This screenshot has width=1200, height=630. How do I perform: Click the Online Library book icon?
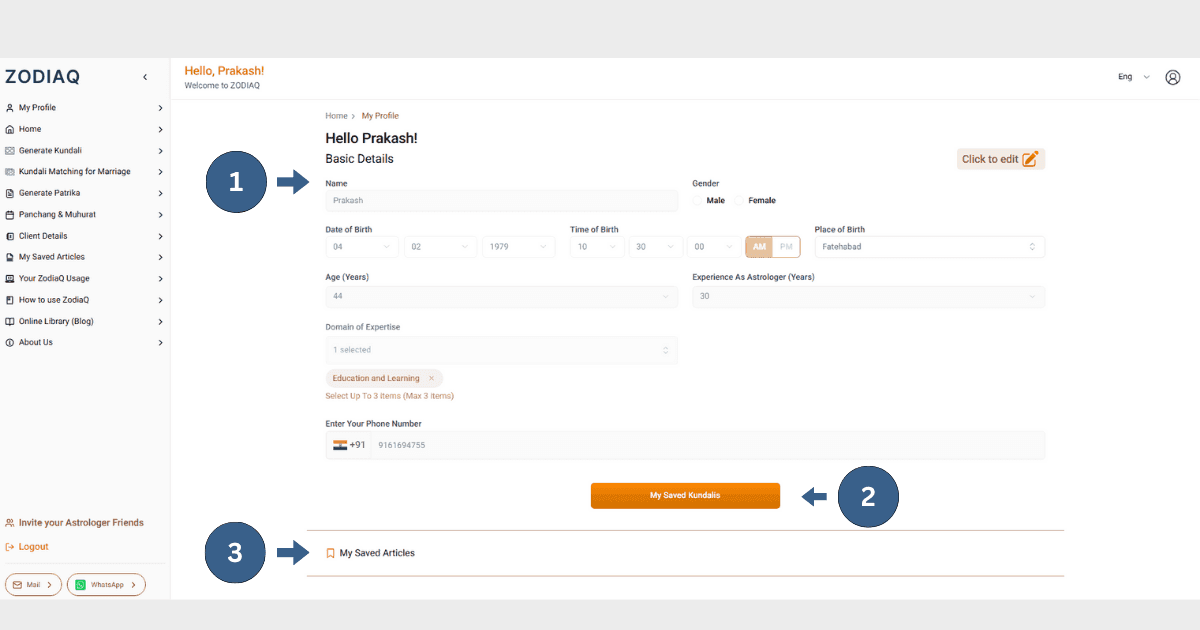tap(9, 321)
